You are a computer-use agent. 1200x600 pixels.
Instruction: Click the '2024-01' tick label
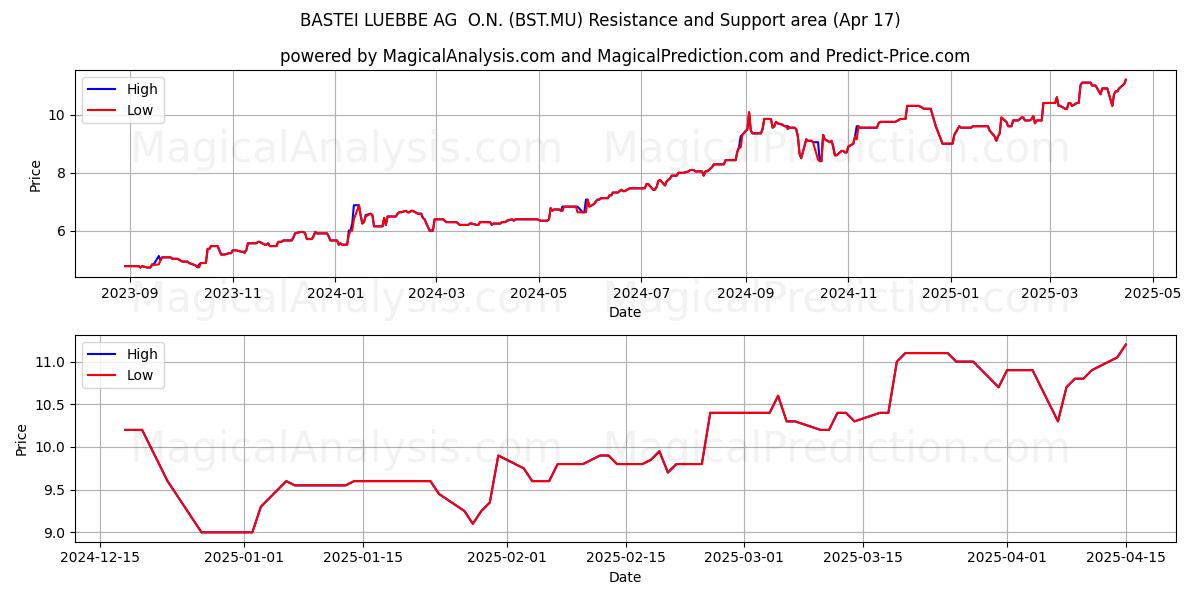point(335,293)
